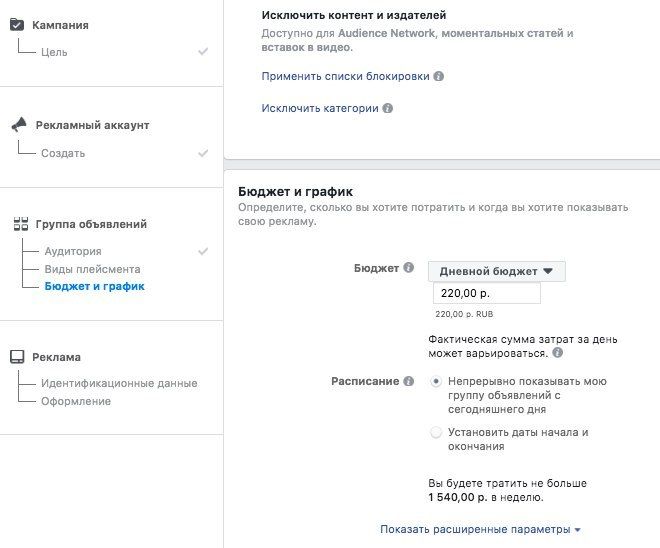This screenshot has height=548, width=660.
Task: Select 'Установить даты начала и окончания' radio
Action: tap(436, 432)
